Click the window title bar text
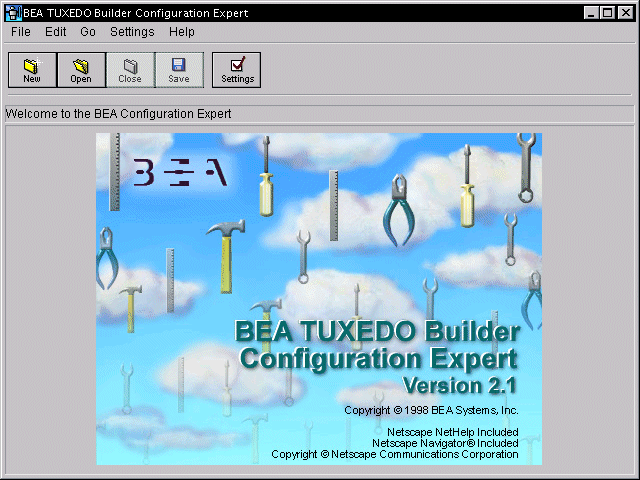This screenshot has width=640, height=480. (136, 13)
